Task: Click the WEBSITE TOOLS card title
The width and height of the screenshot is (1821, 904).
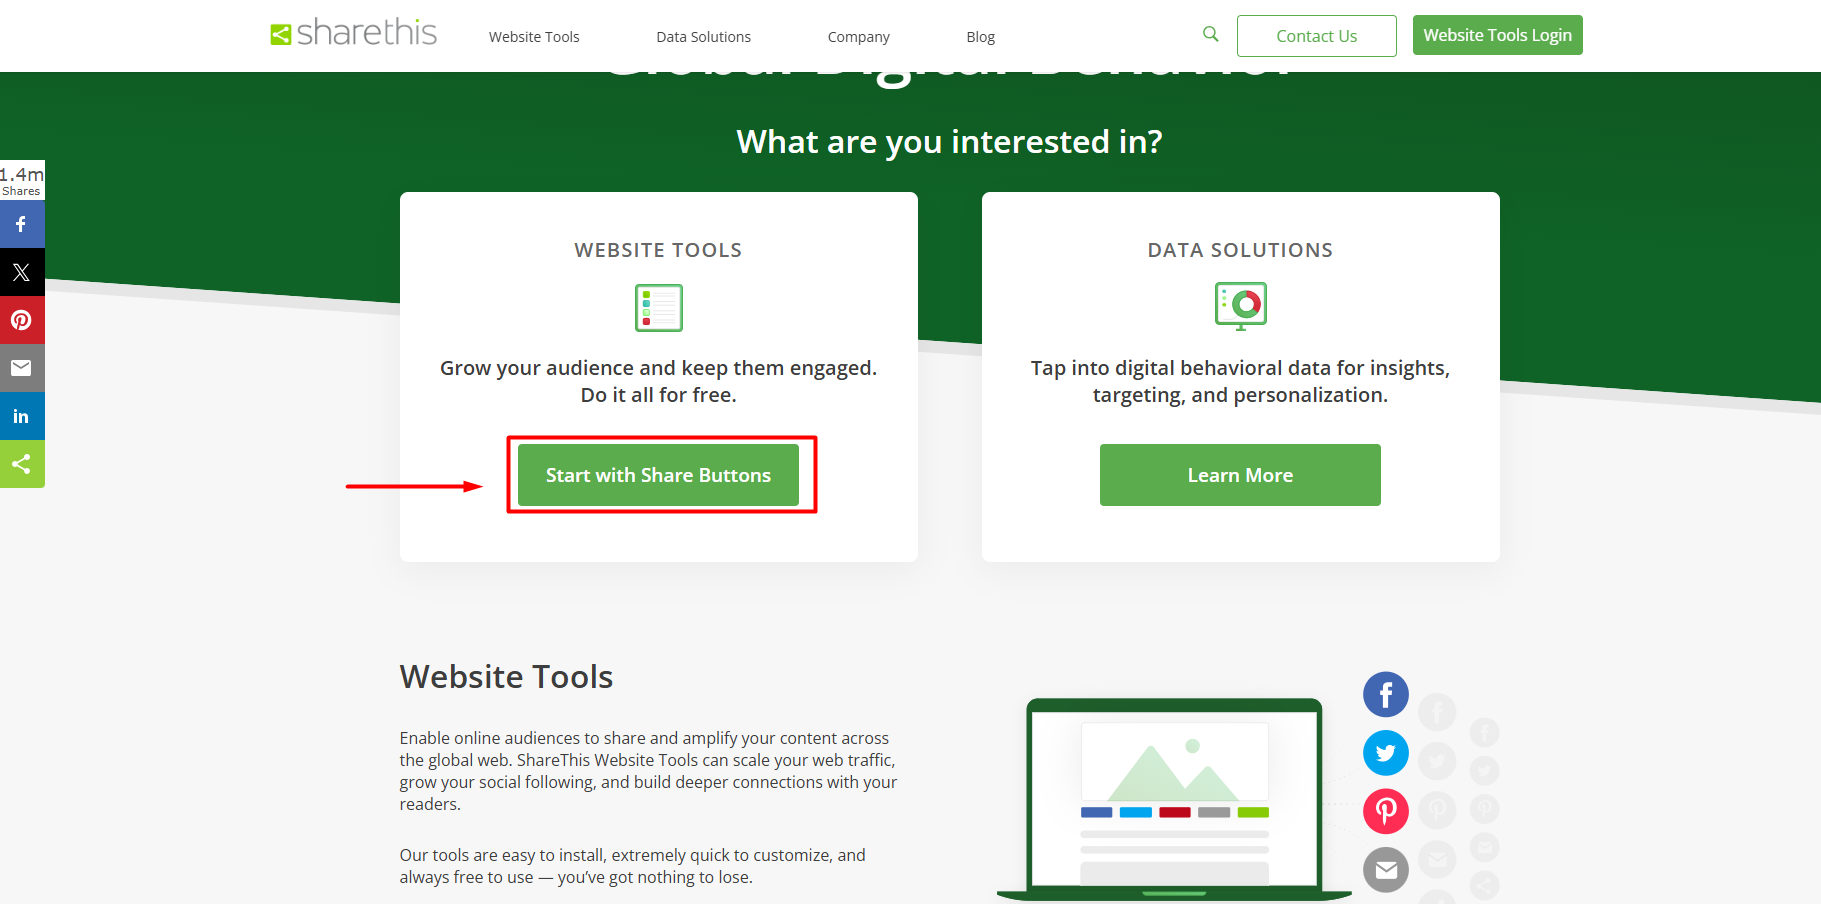Action: [658, 250]
